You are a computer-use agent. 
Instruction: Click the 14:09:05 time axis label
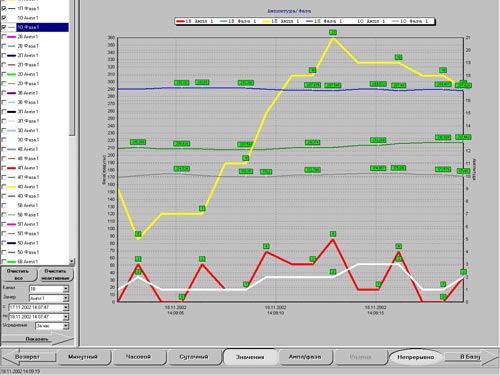pos(175,310)
